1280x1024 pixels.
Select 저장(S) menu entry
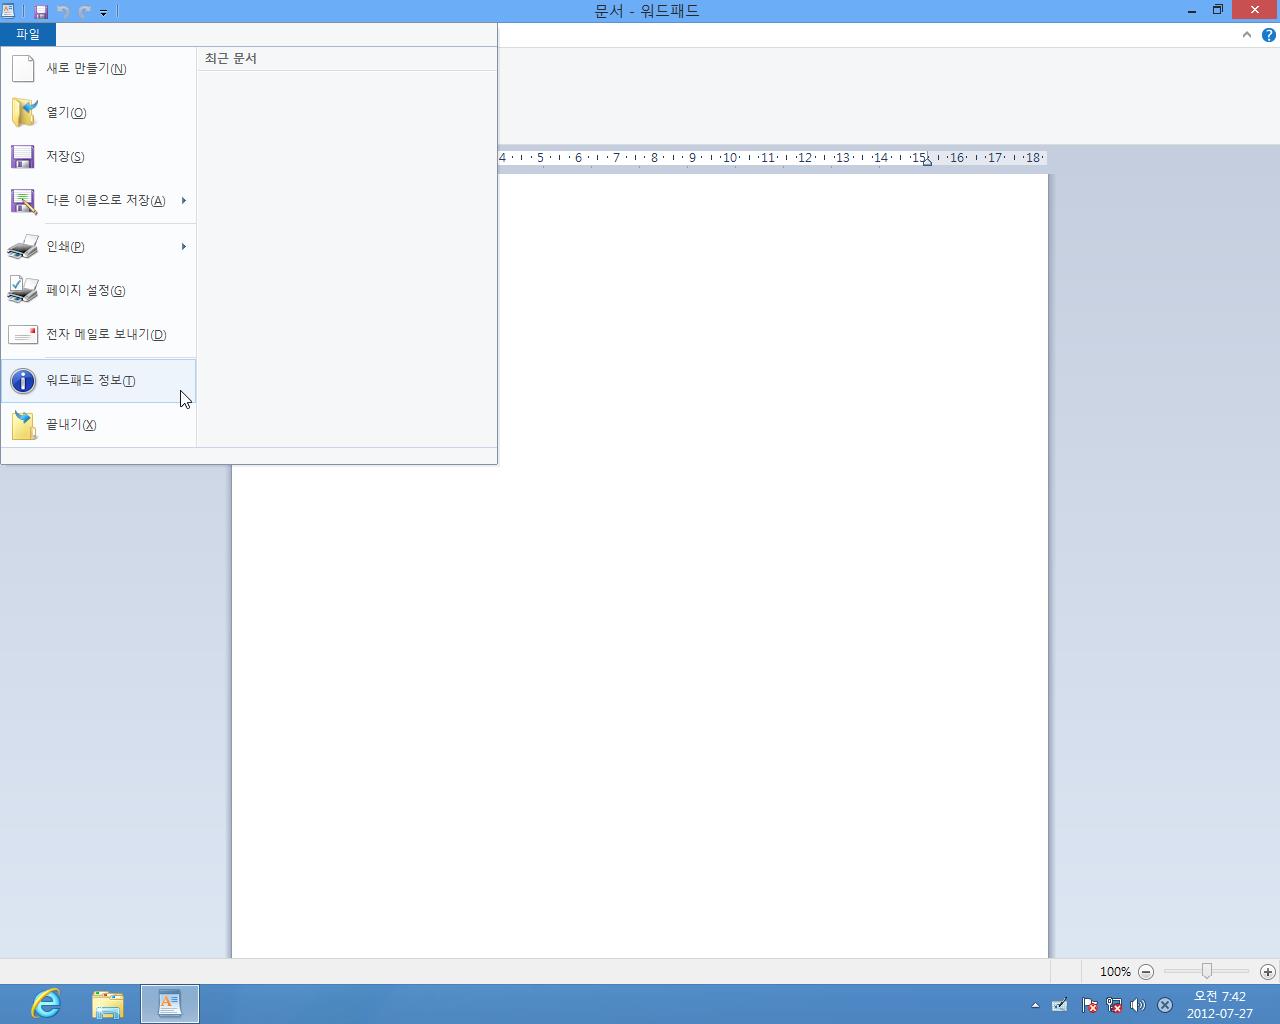click(98, 157)
